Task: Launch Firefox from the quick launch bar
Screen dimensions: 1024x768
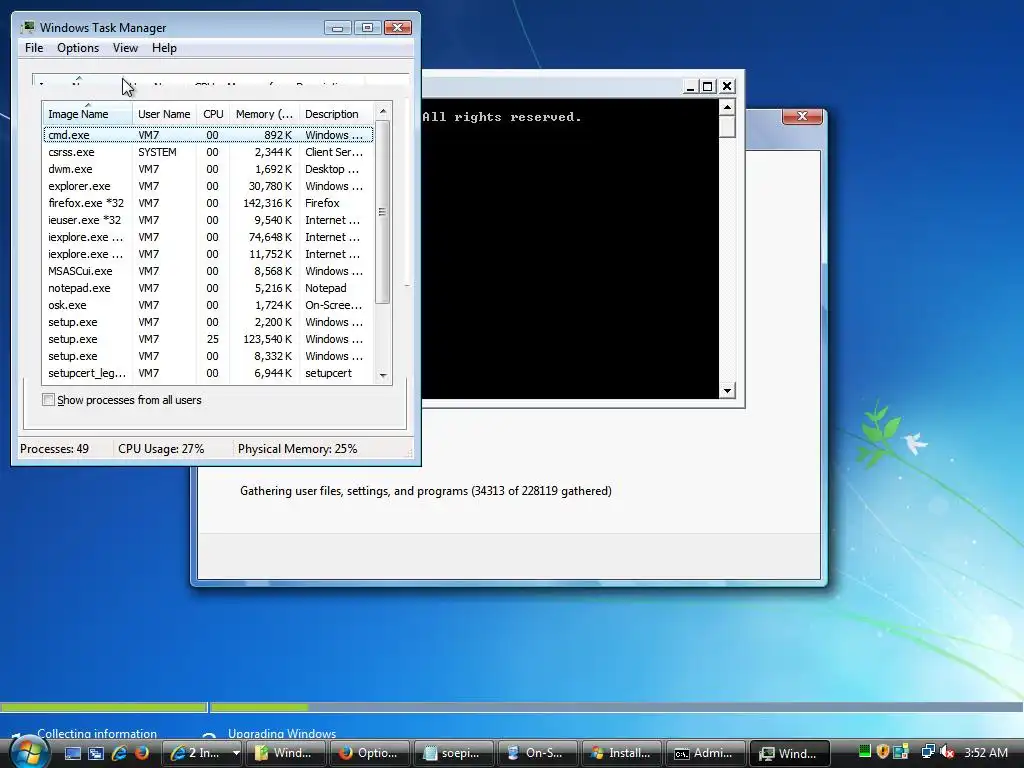Action: [141, 753]
